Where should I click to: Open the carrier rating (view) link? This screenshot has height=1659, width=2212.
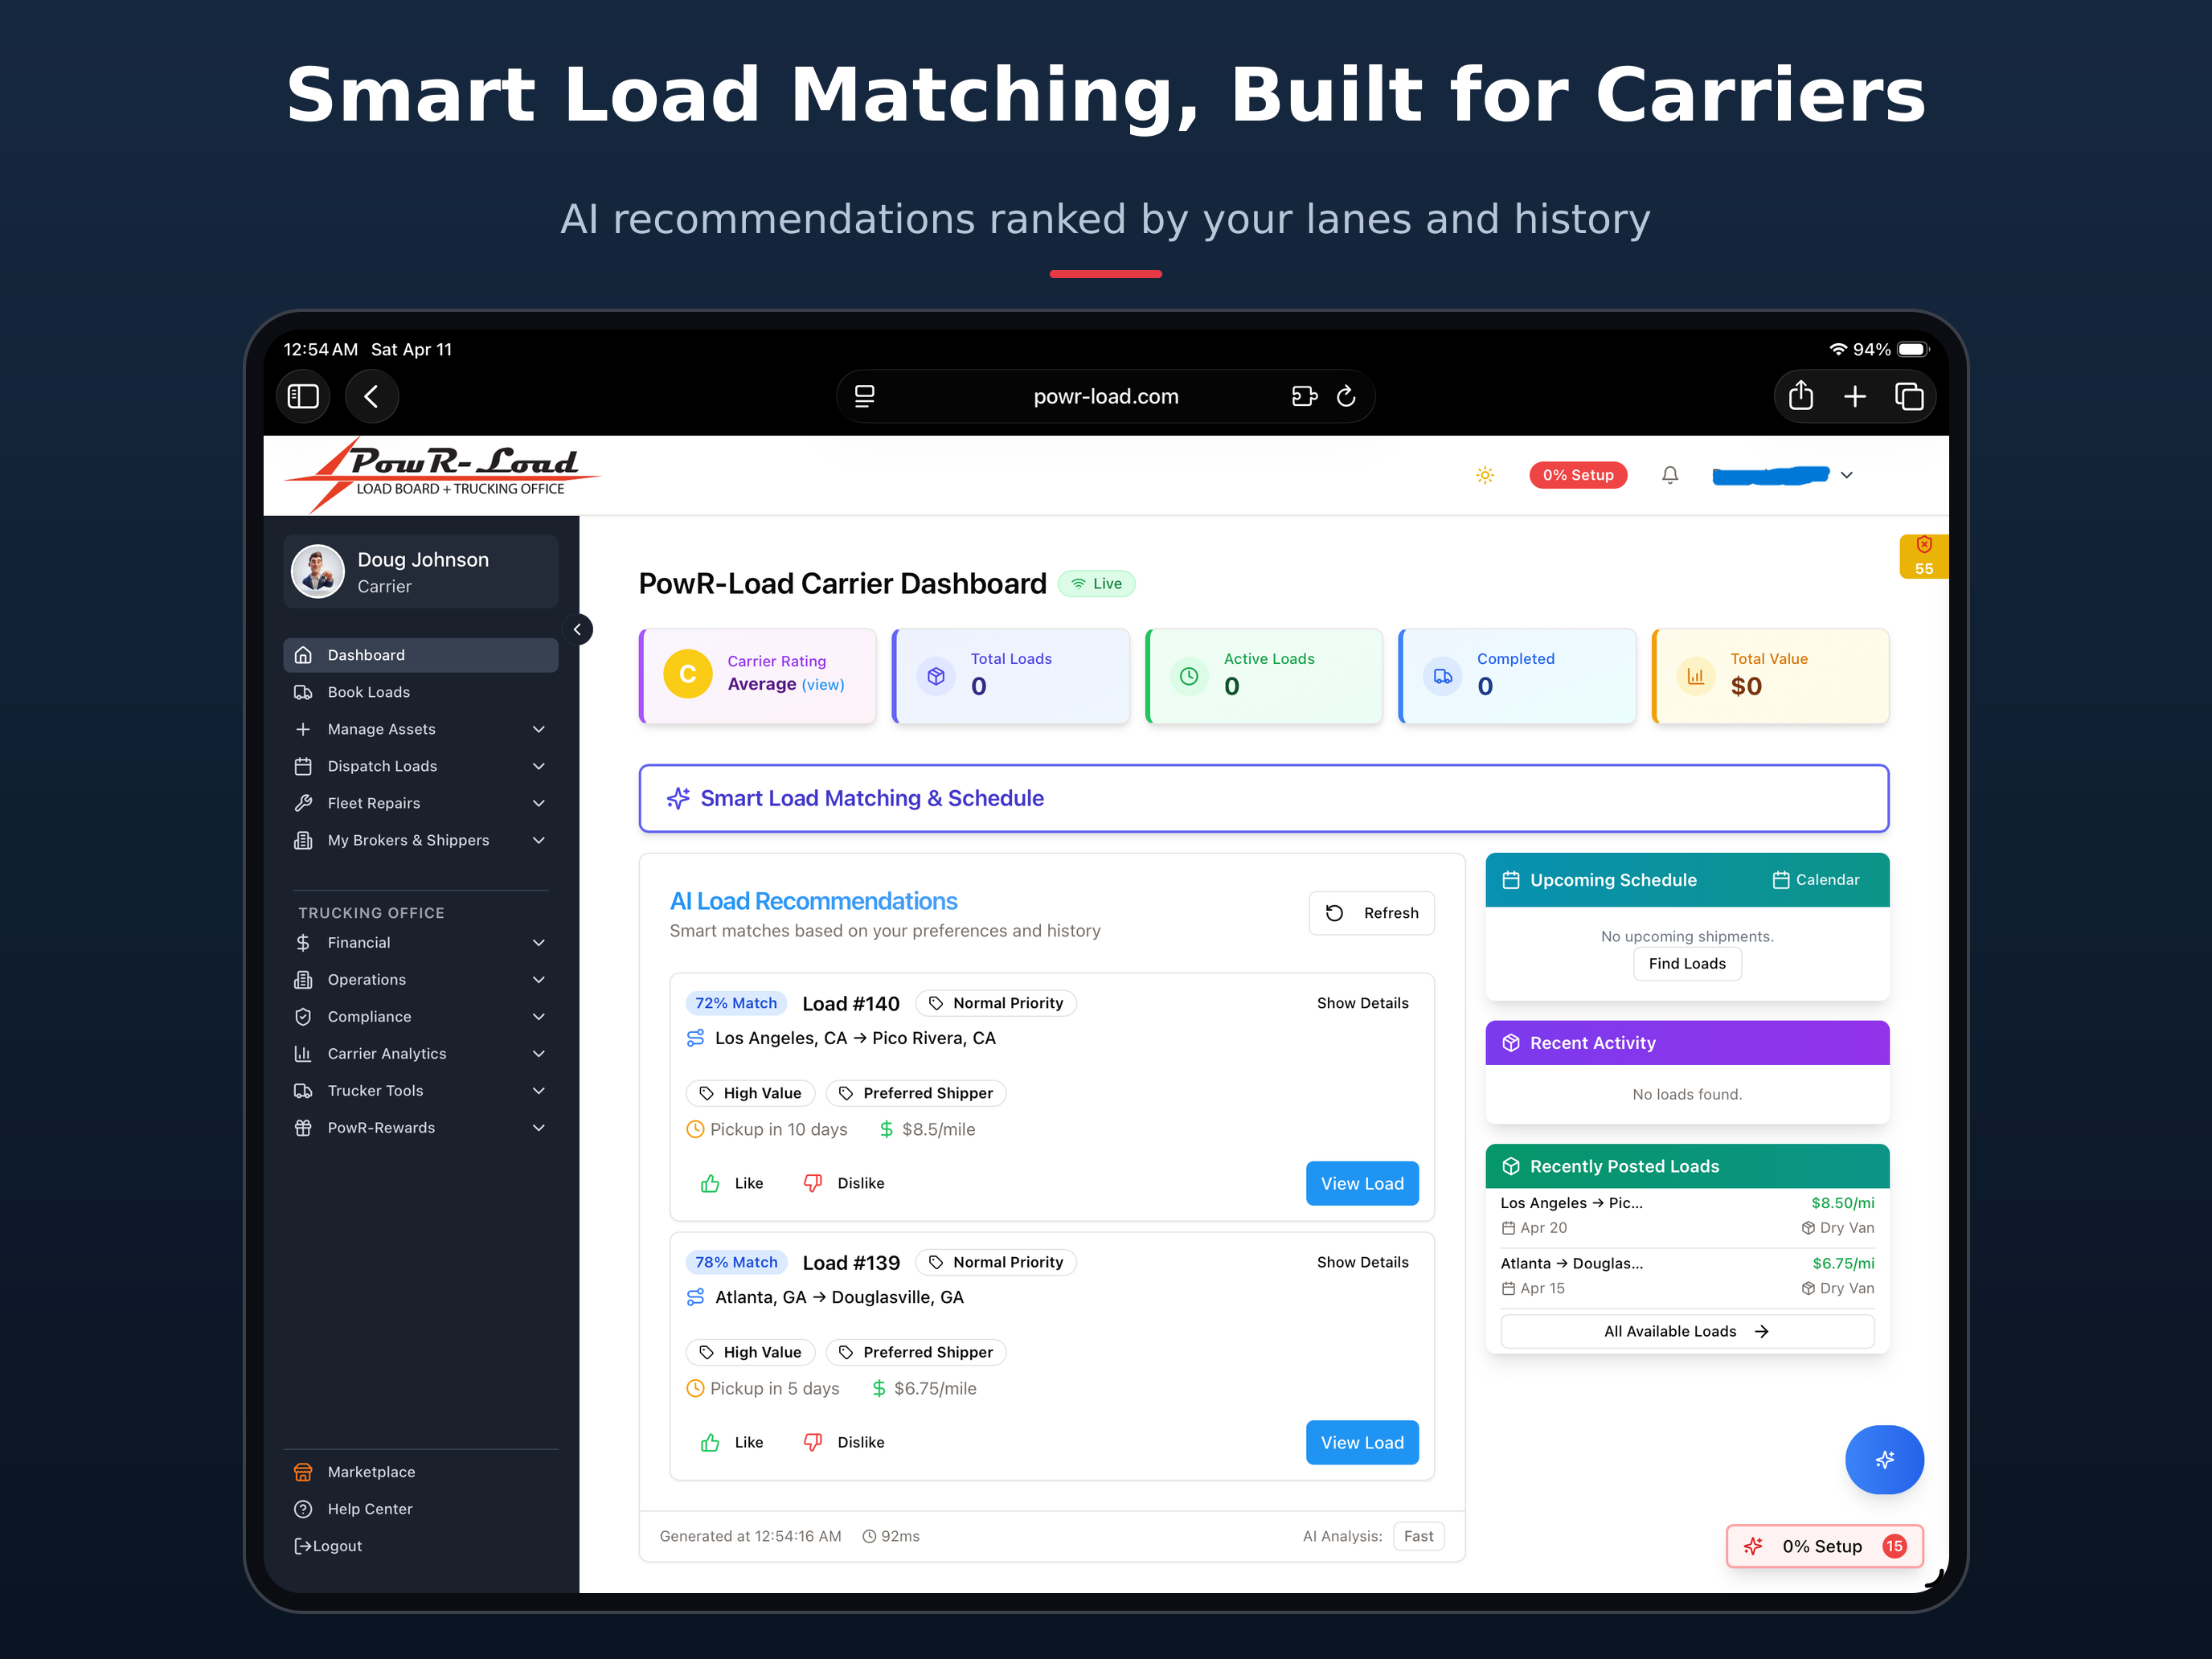(x=823, y=685)
